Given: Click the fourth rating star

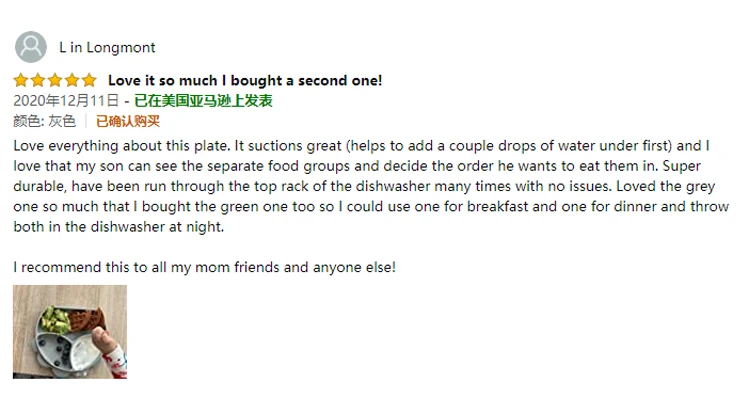Looking at the screenshot, I should tap(72, 80).
